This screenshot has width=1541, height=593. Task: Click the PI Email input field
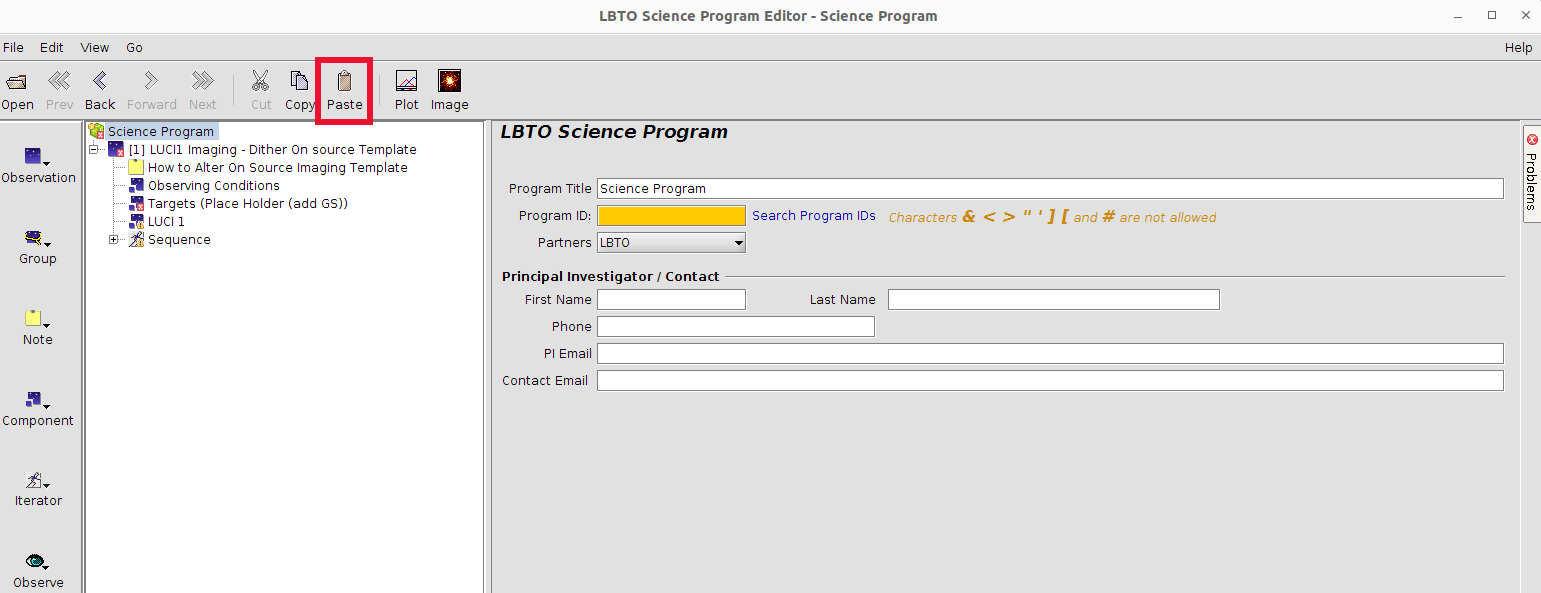1049,353
